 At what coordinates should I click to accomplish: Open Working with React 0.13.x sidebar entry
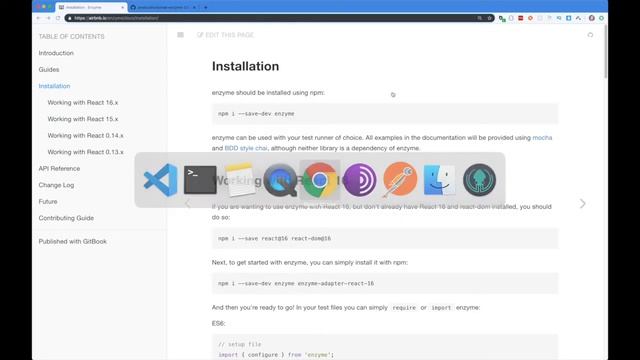pos(85,152)
